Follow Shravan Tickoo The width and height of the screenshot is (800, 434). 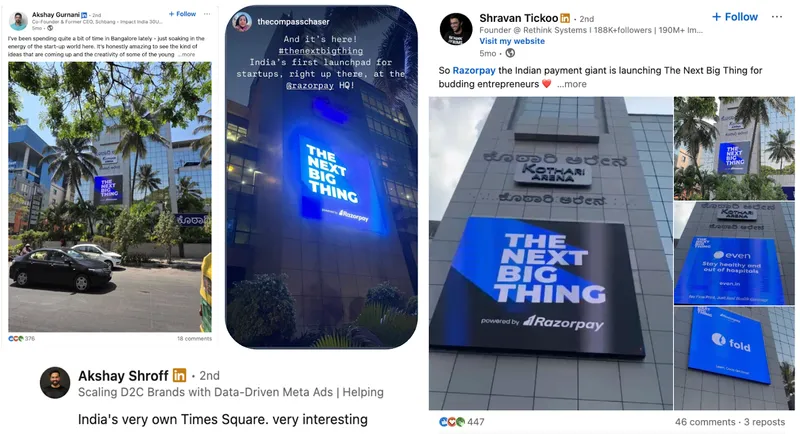pyautogui.click(x=735, y=17)
